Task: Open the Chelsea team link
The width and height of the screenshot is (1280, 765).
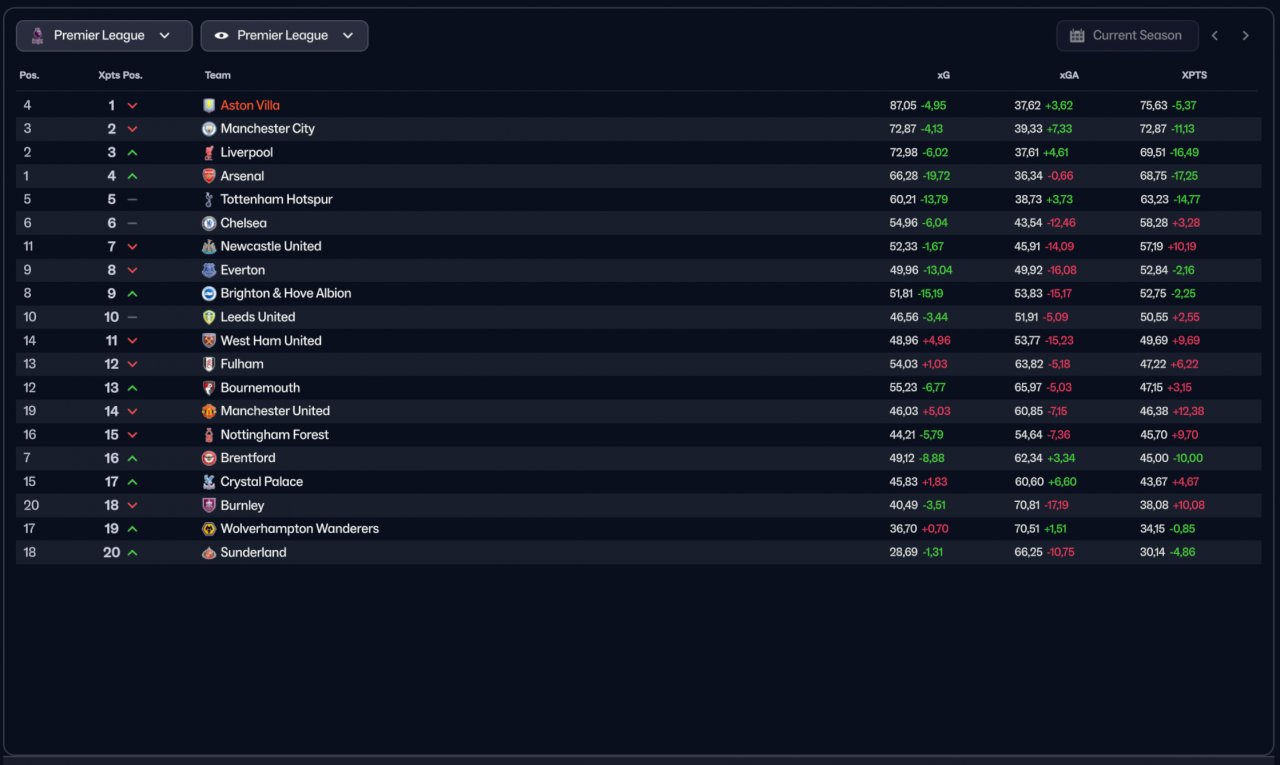Action: coord(244,223)
